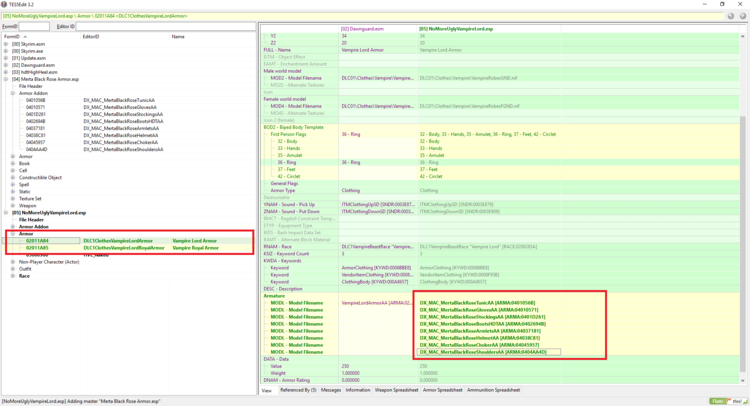Screen dimensions: 750x406
Task: Open the Weapon Spreadsheet tab
Action: 396,390
